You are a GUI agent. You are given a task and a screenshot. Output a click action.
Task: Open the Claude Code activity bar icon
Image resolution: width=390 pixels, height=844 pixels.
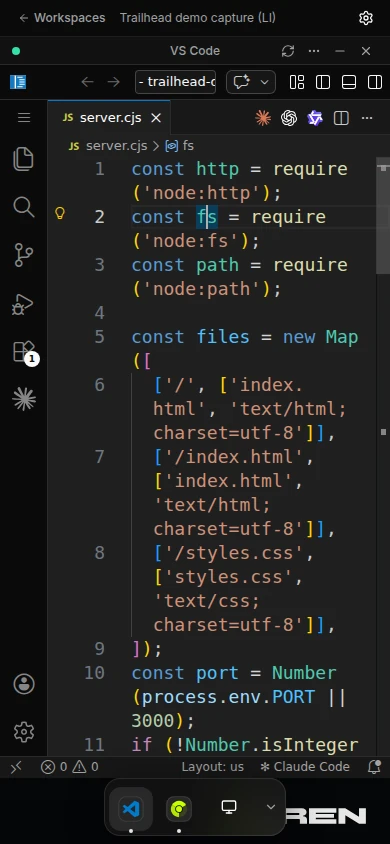click(x=24, y=399)
